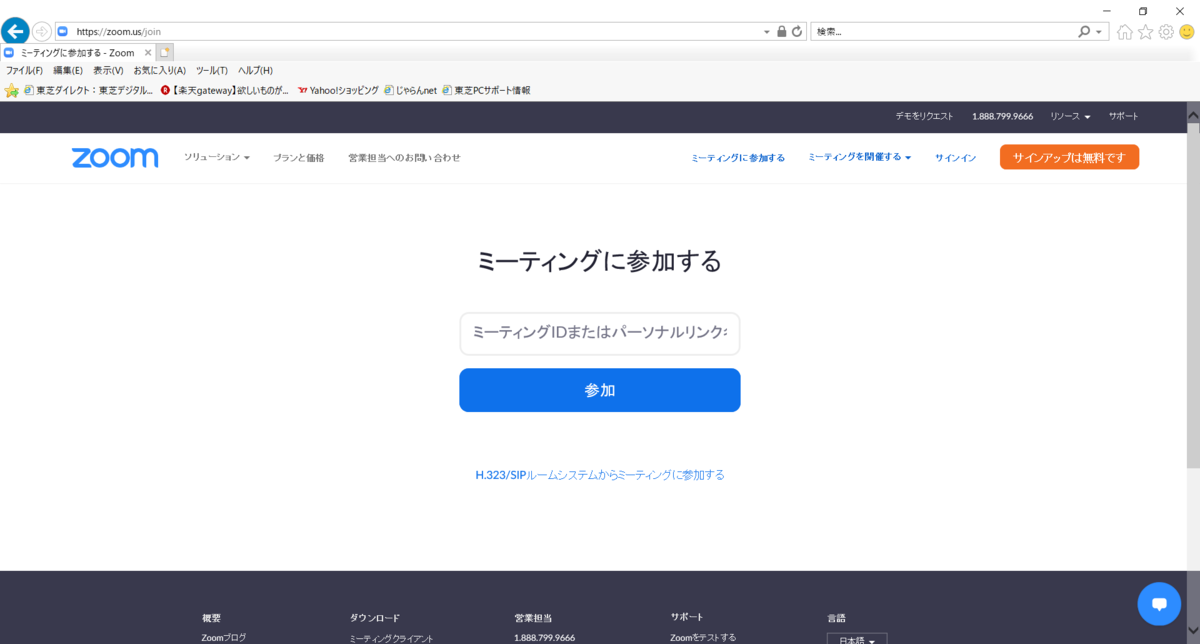Click the browser back arrow button
This screenshot has height=644, width=1200.
click(x=15, y=31)
